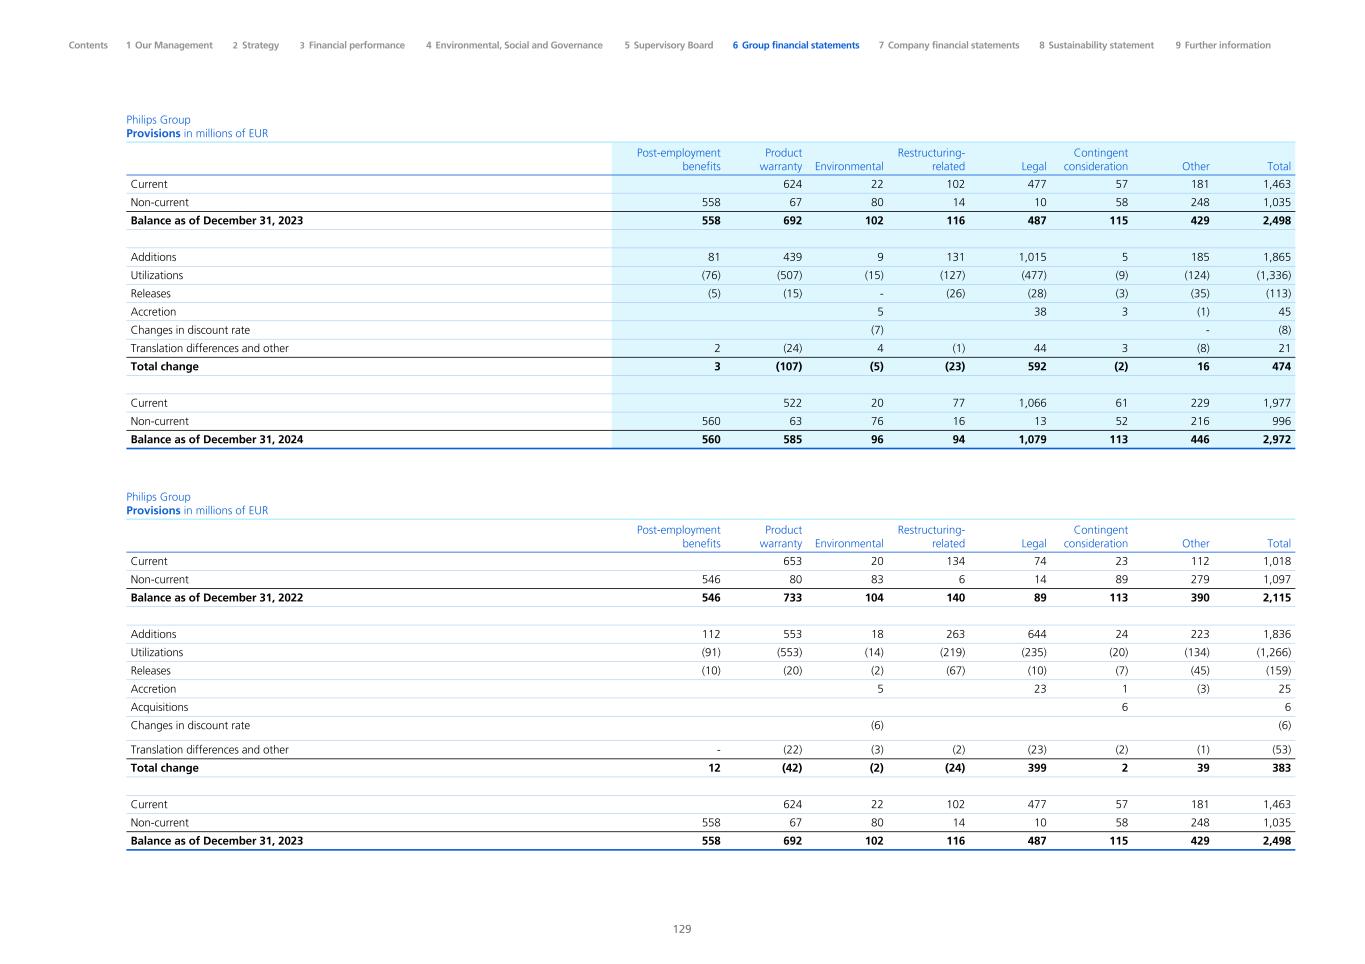
Task: Click the Product warranty additions value 439
Action: click(792, 257)
